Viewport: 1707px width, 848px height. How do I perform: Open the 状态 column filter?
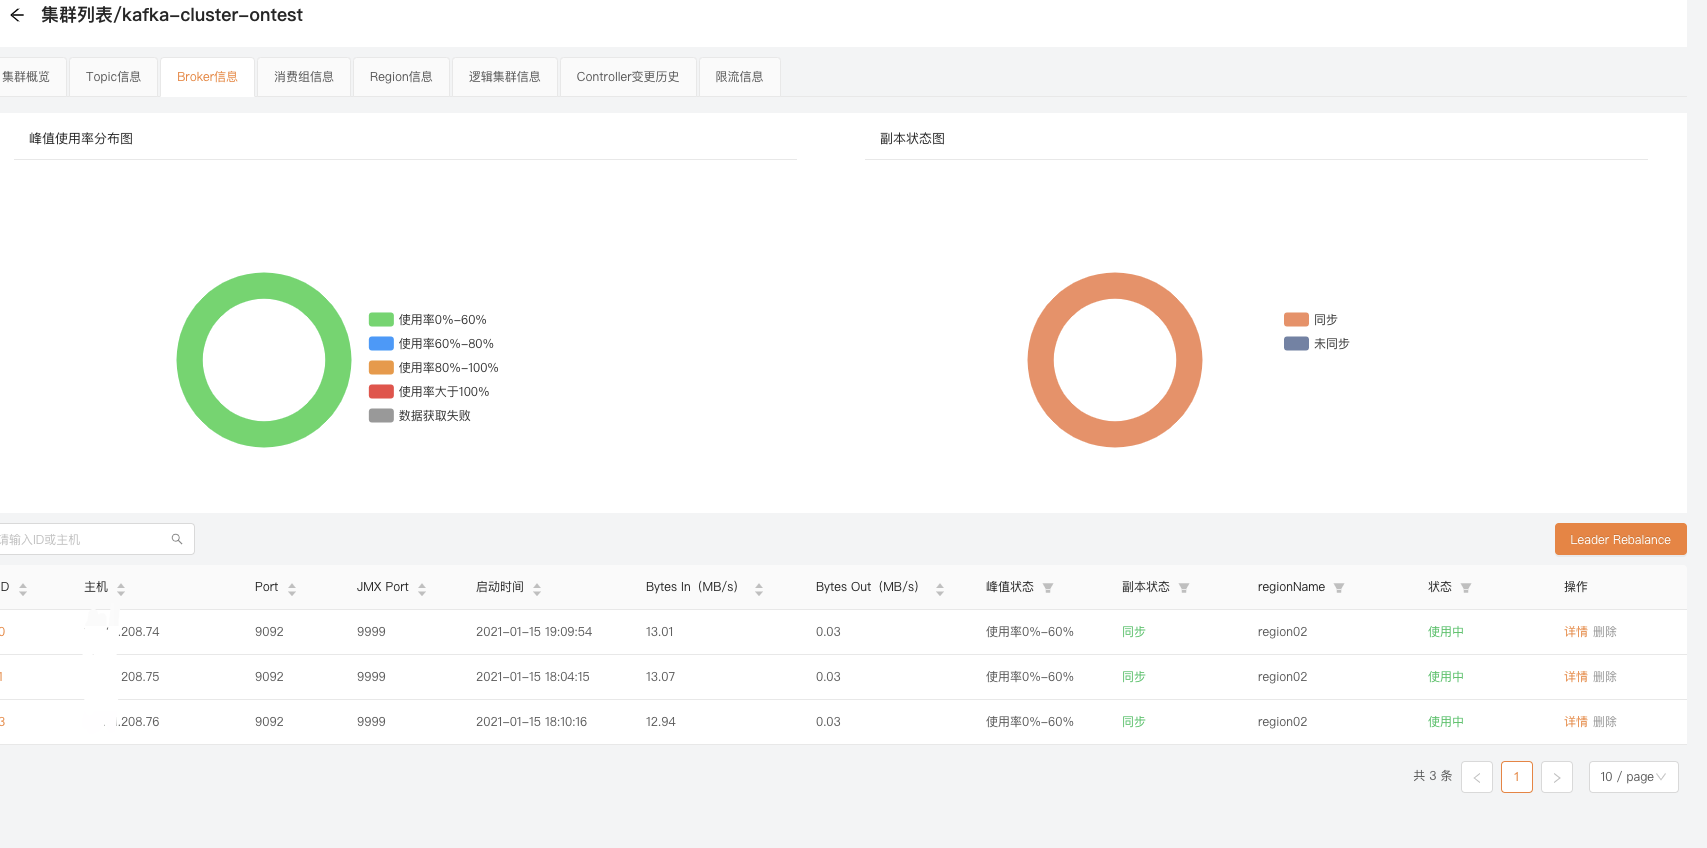point(1466,588)
